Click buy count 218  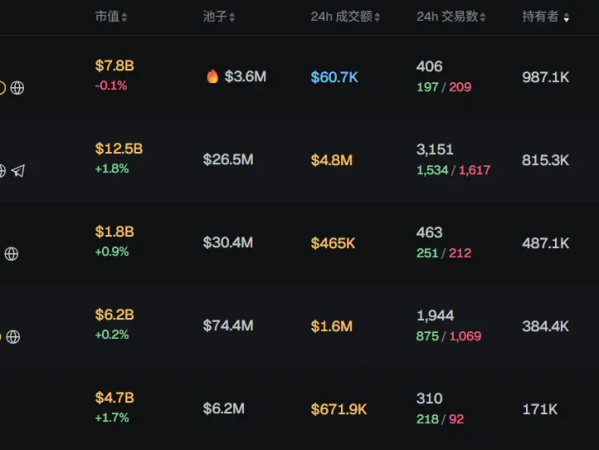[427, 419]
